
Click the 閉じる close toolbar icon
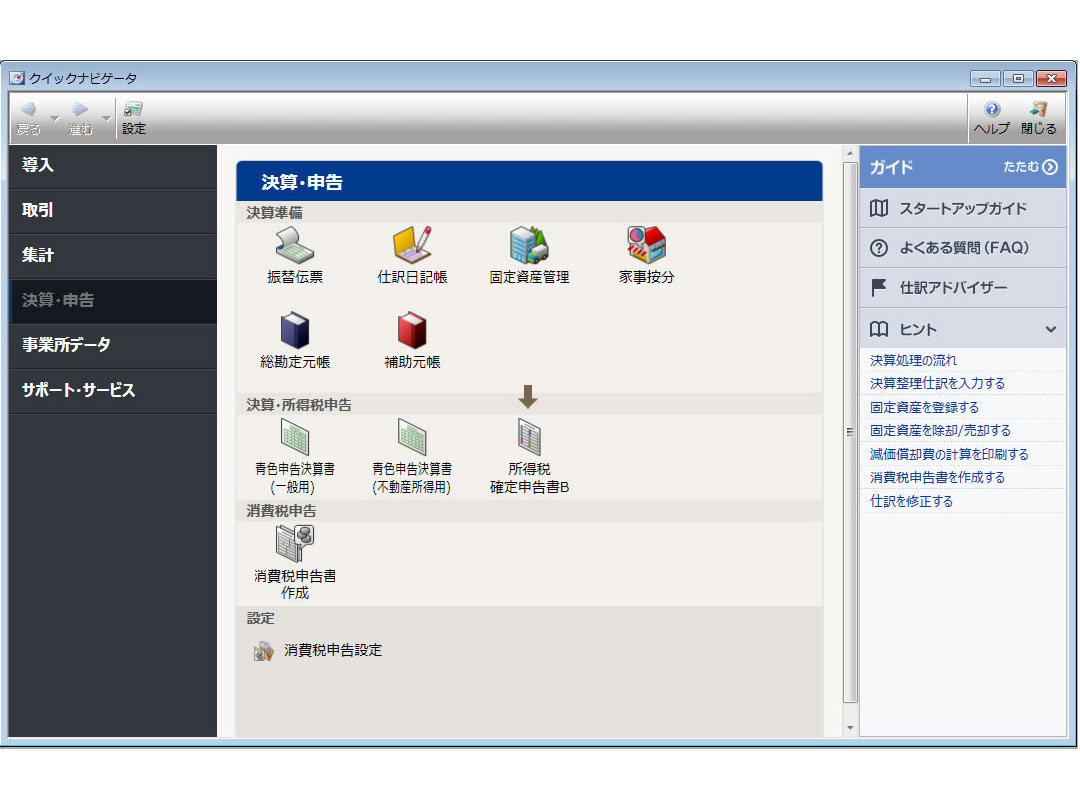[x=1039, y=118]
